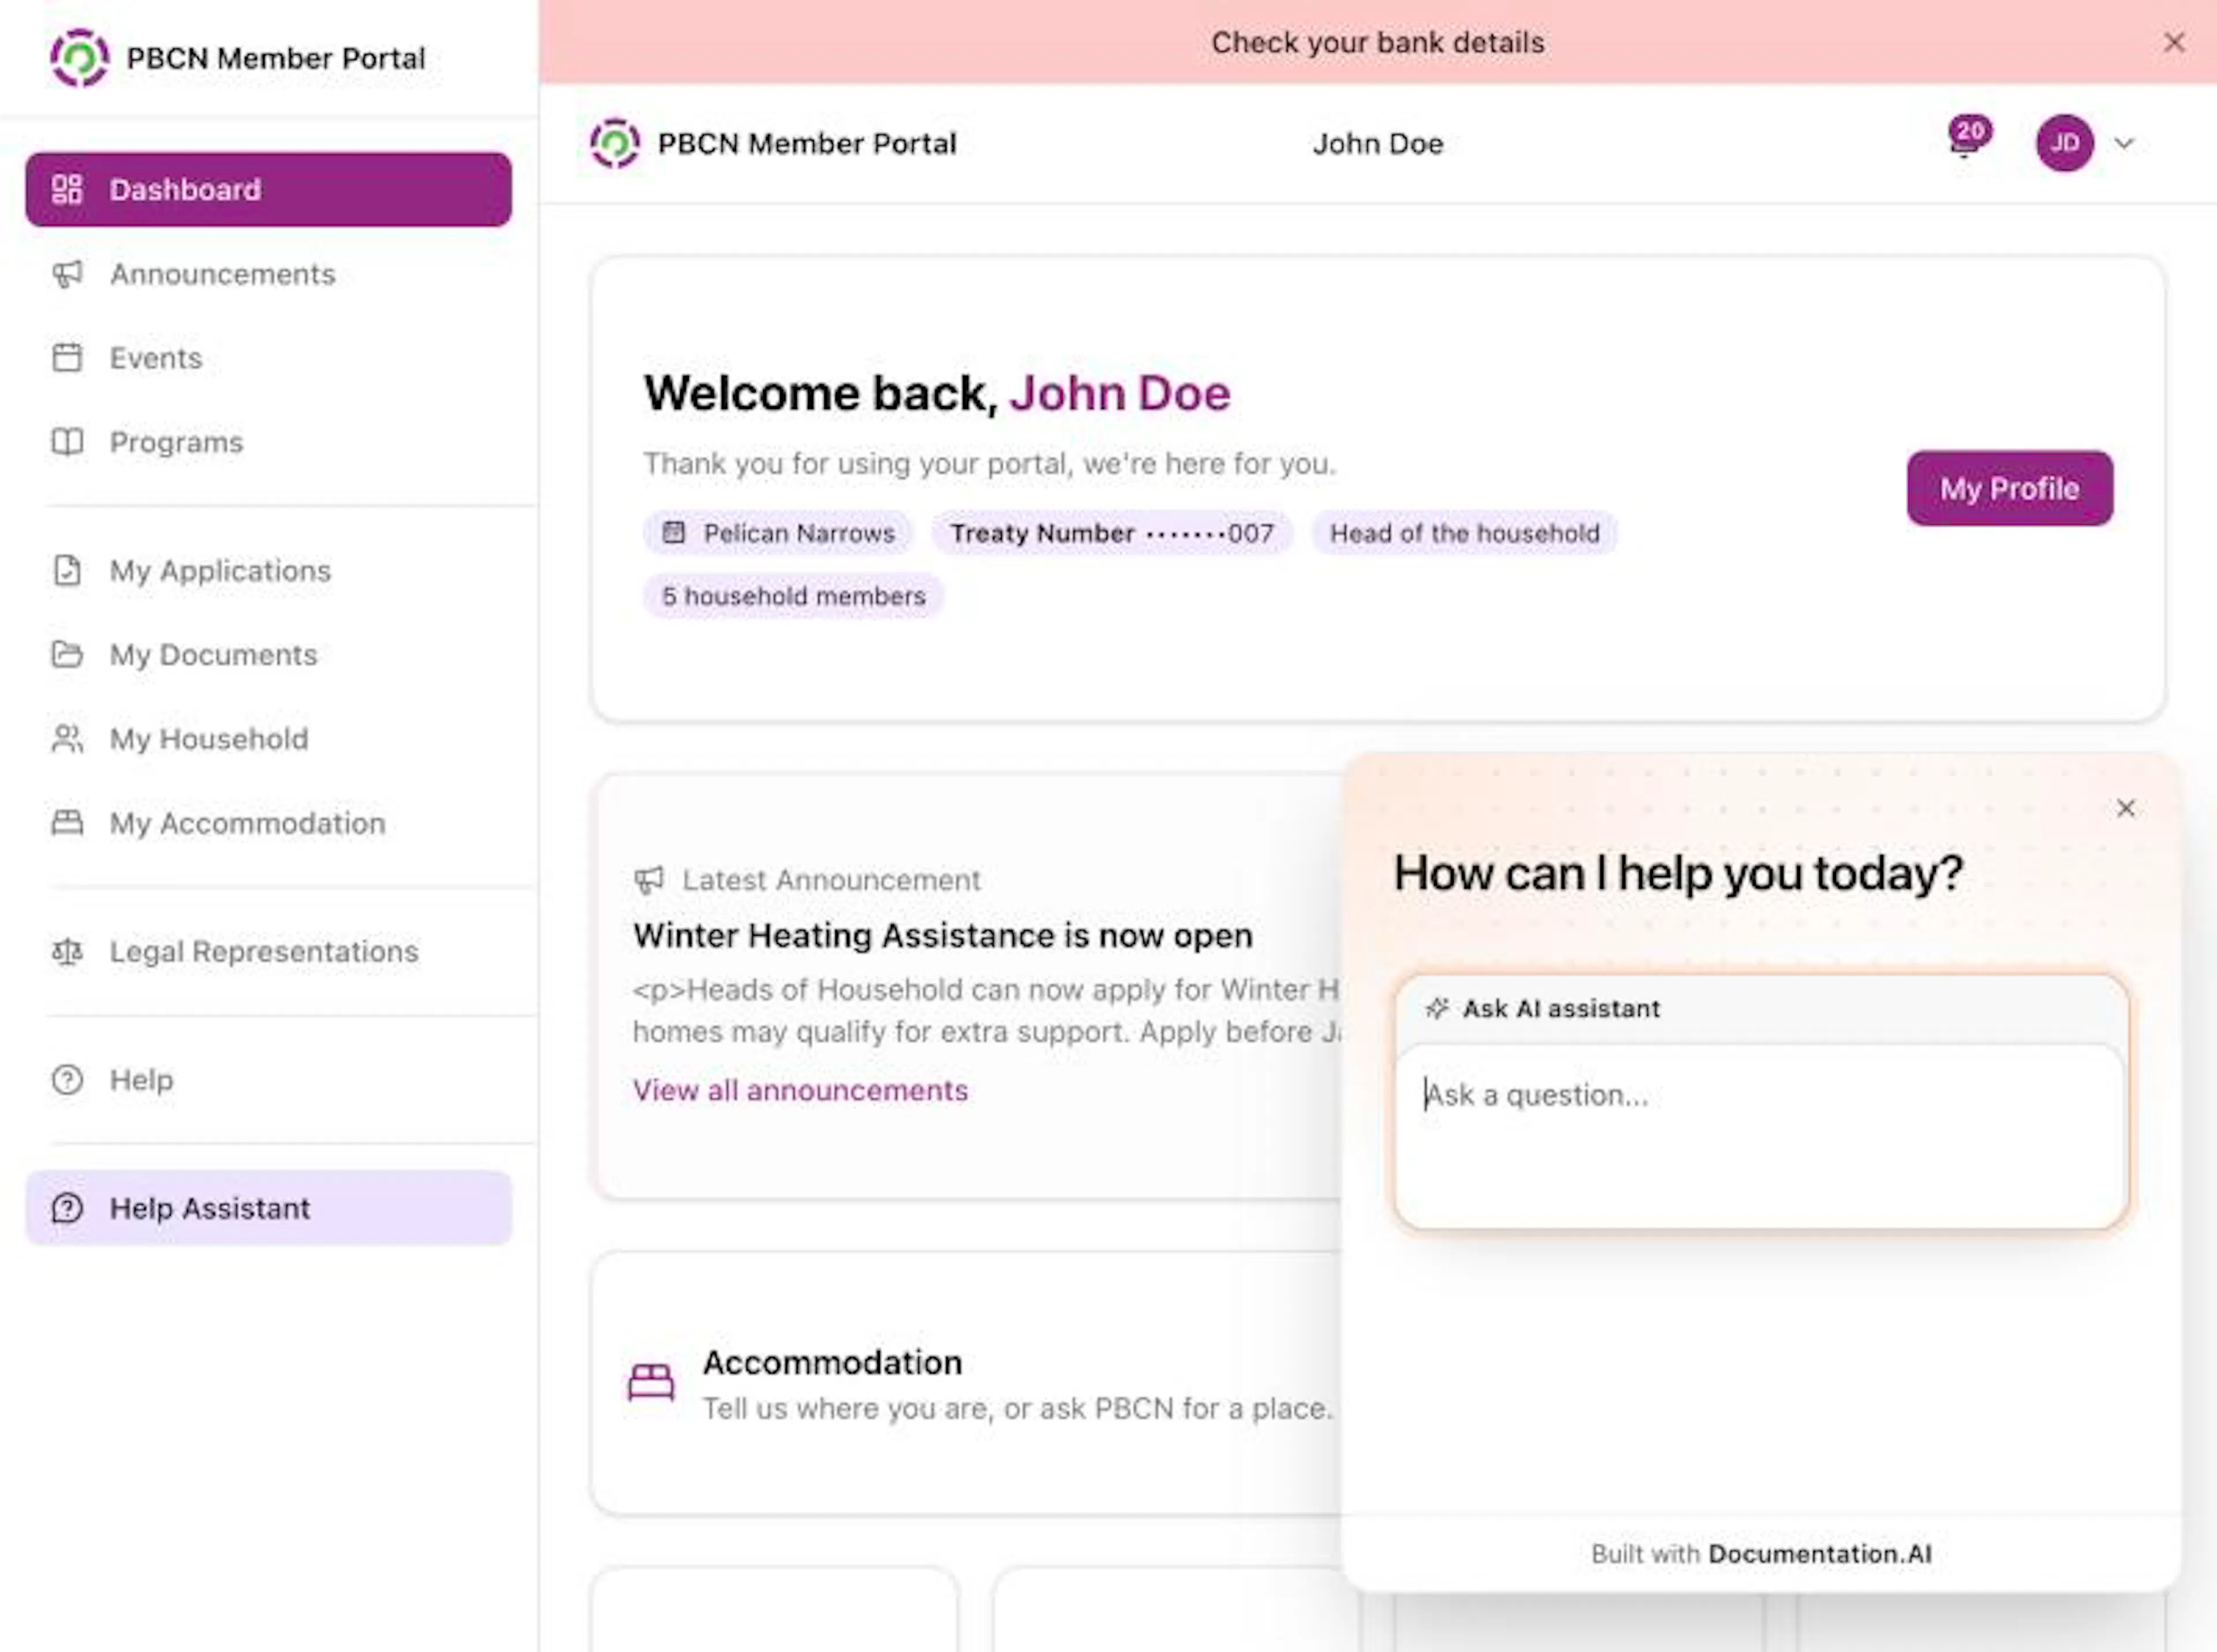Click the My Documents folder icon
This screenshot has height=1652, width=2217.
(67, 654)
